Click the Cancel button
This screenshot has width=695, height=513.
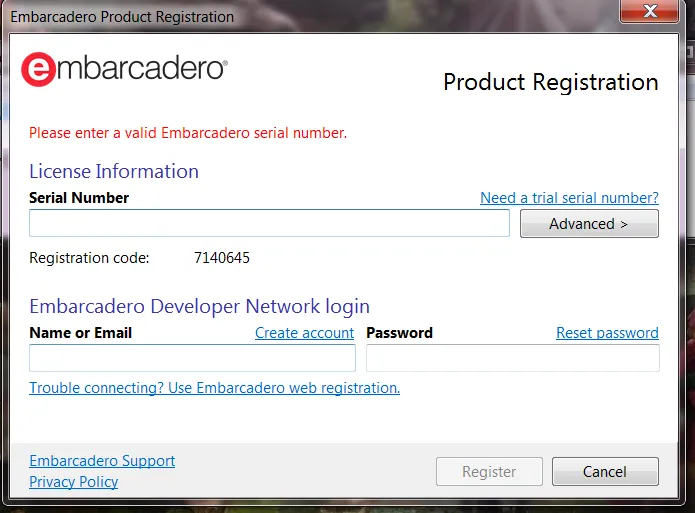click(605, 472)
